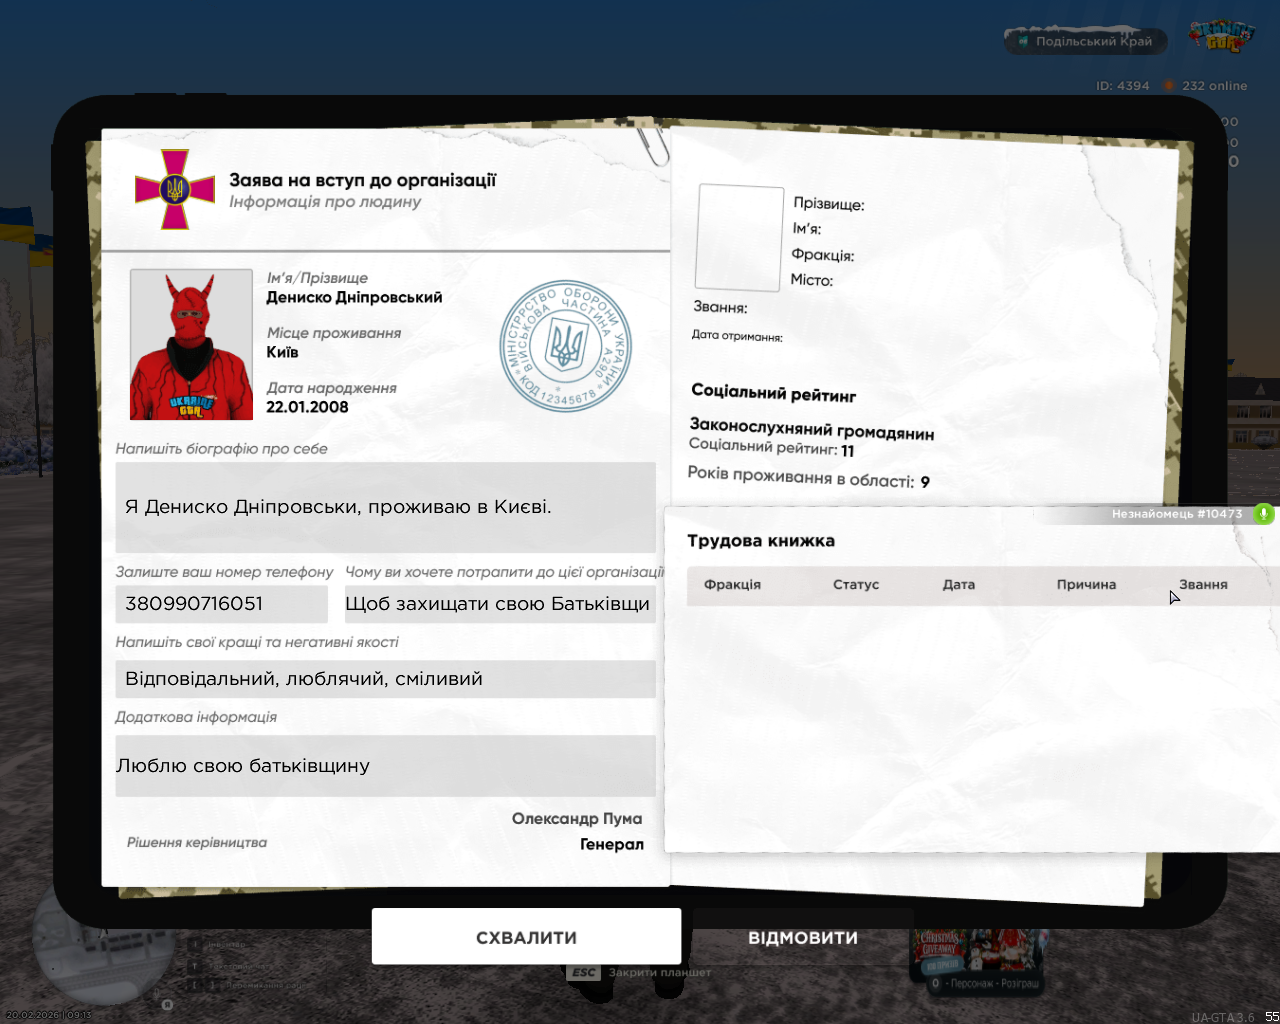Click the Фракція column header
The width and height of the screenshot is (1280, 1024).
(x=732, y=585)
